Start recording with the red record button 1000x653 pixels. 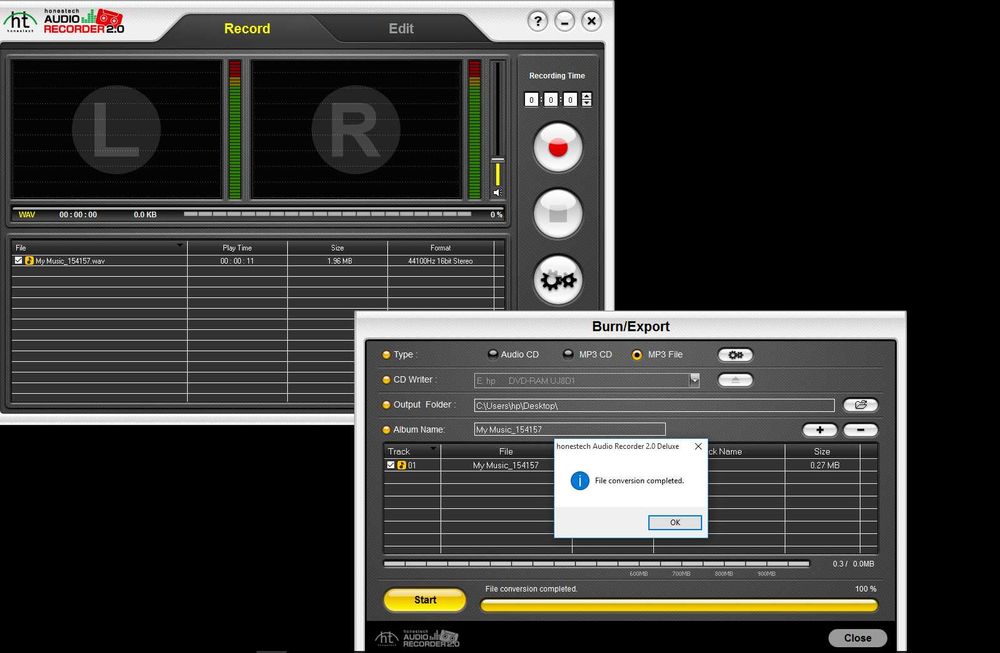tap(557, 147)
